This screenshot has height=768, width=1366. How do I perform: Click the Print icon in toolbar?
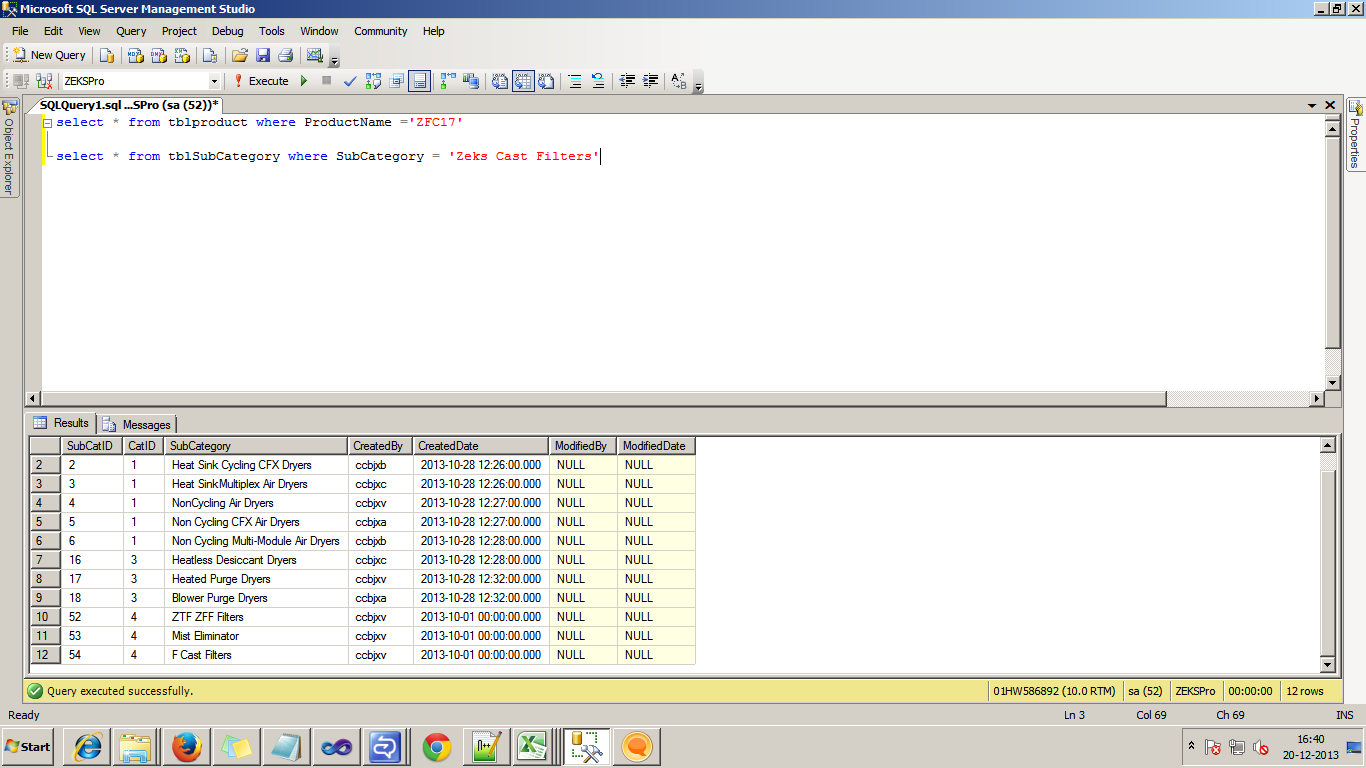(285, 55)
